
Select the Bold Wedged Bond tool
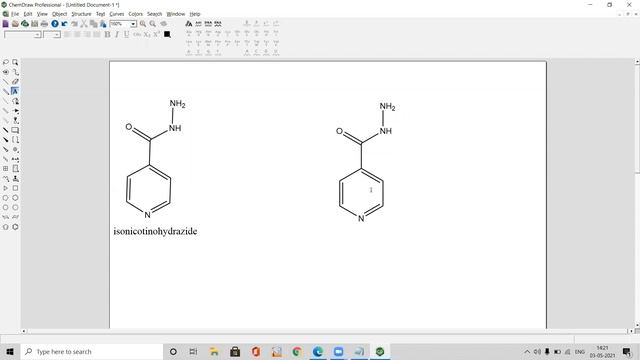click(6, 140)
